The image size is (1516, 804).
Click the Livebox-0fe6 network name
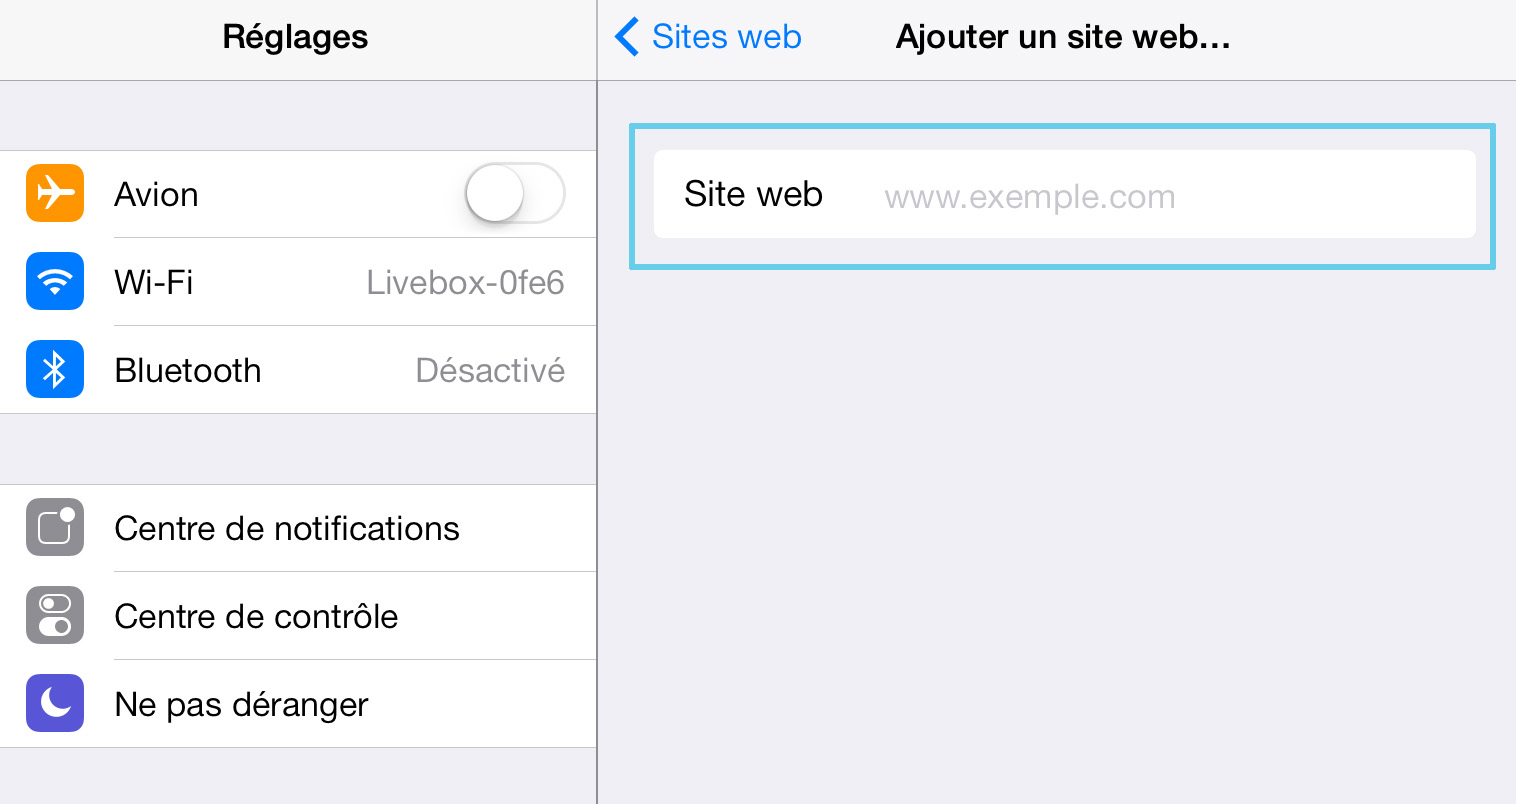[465, 282]
